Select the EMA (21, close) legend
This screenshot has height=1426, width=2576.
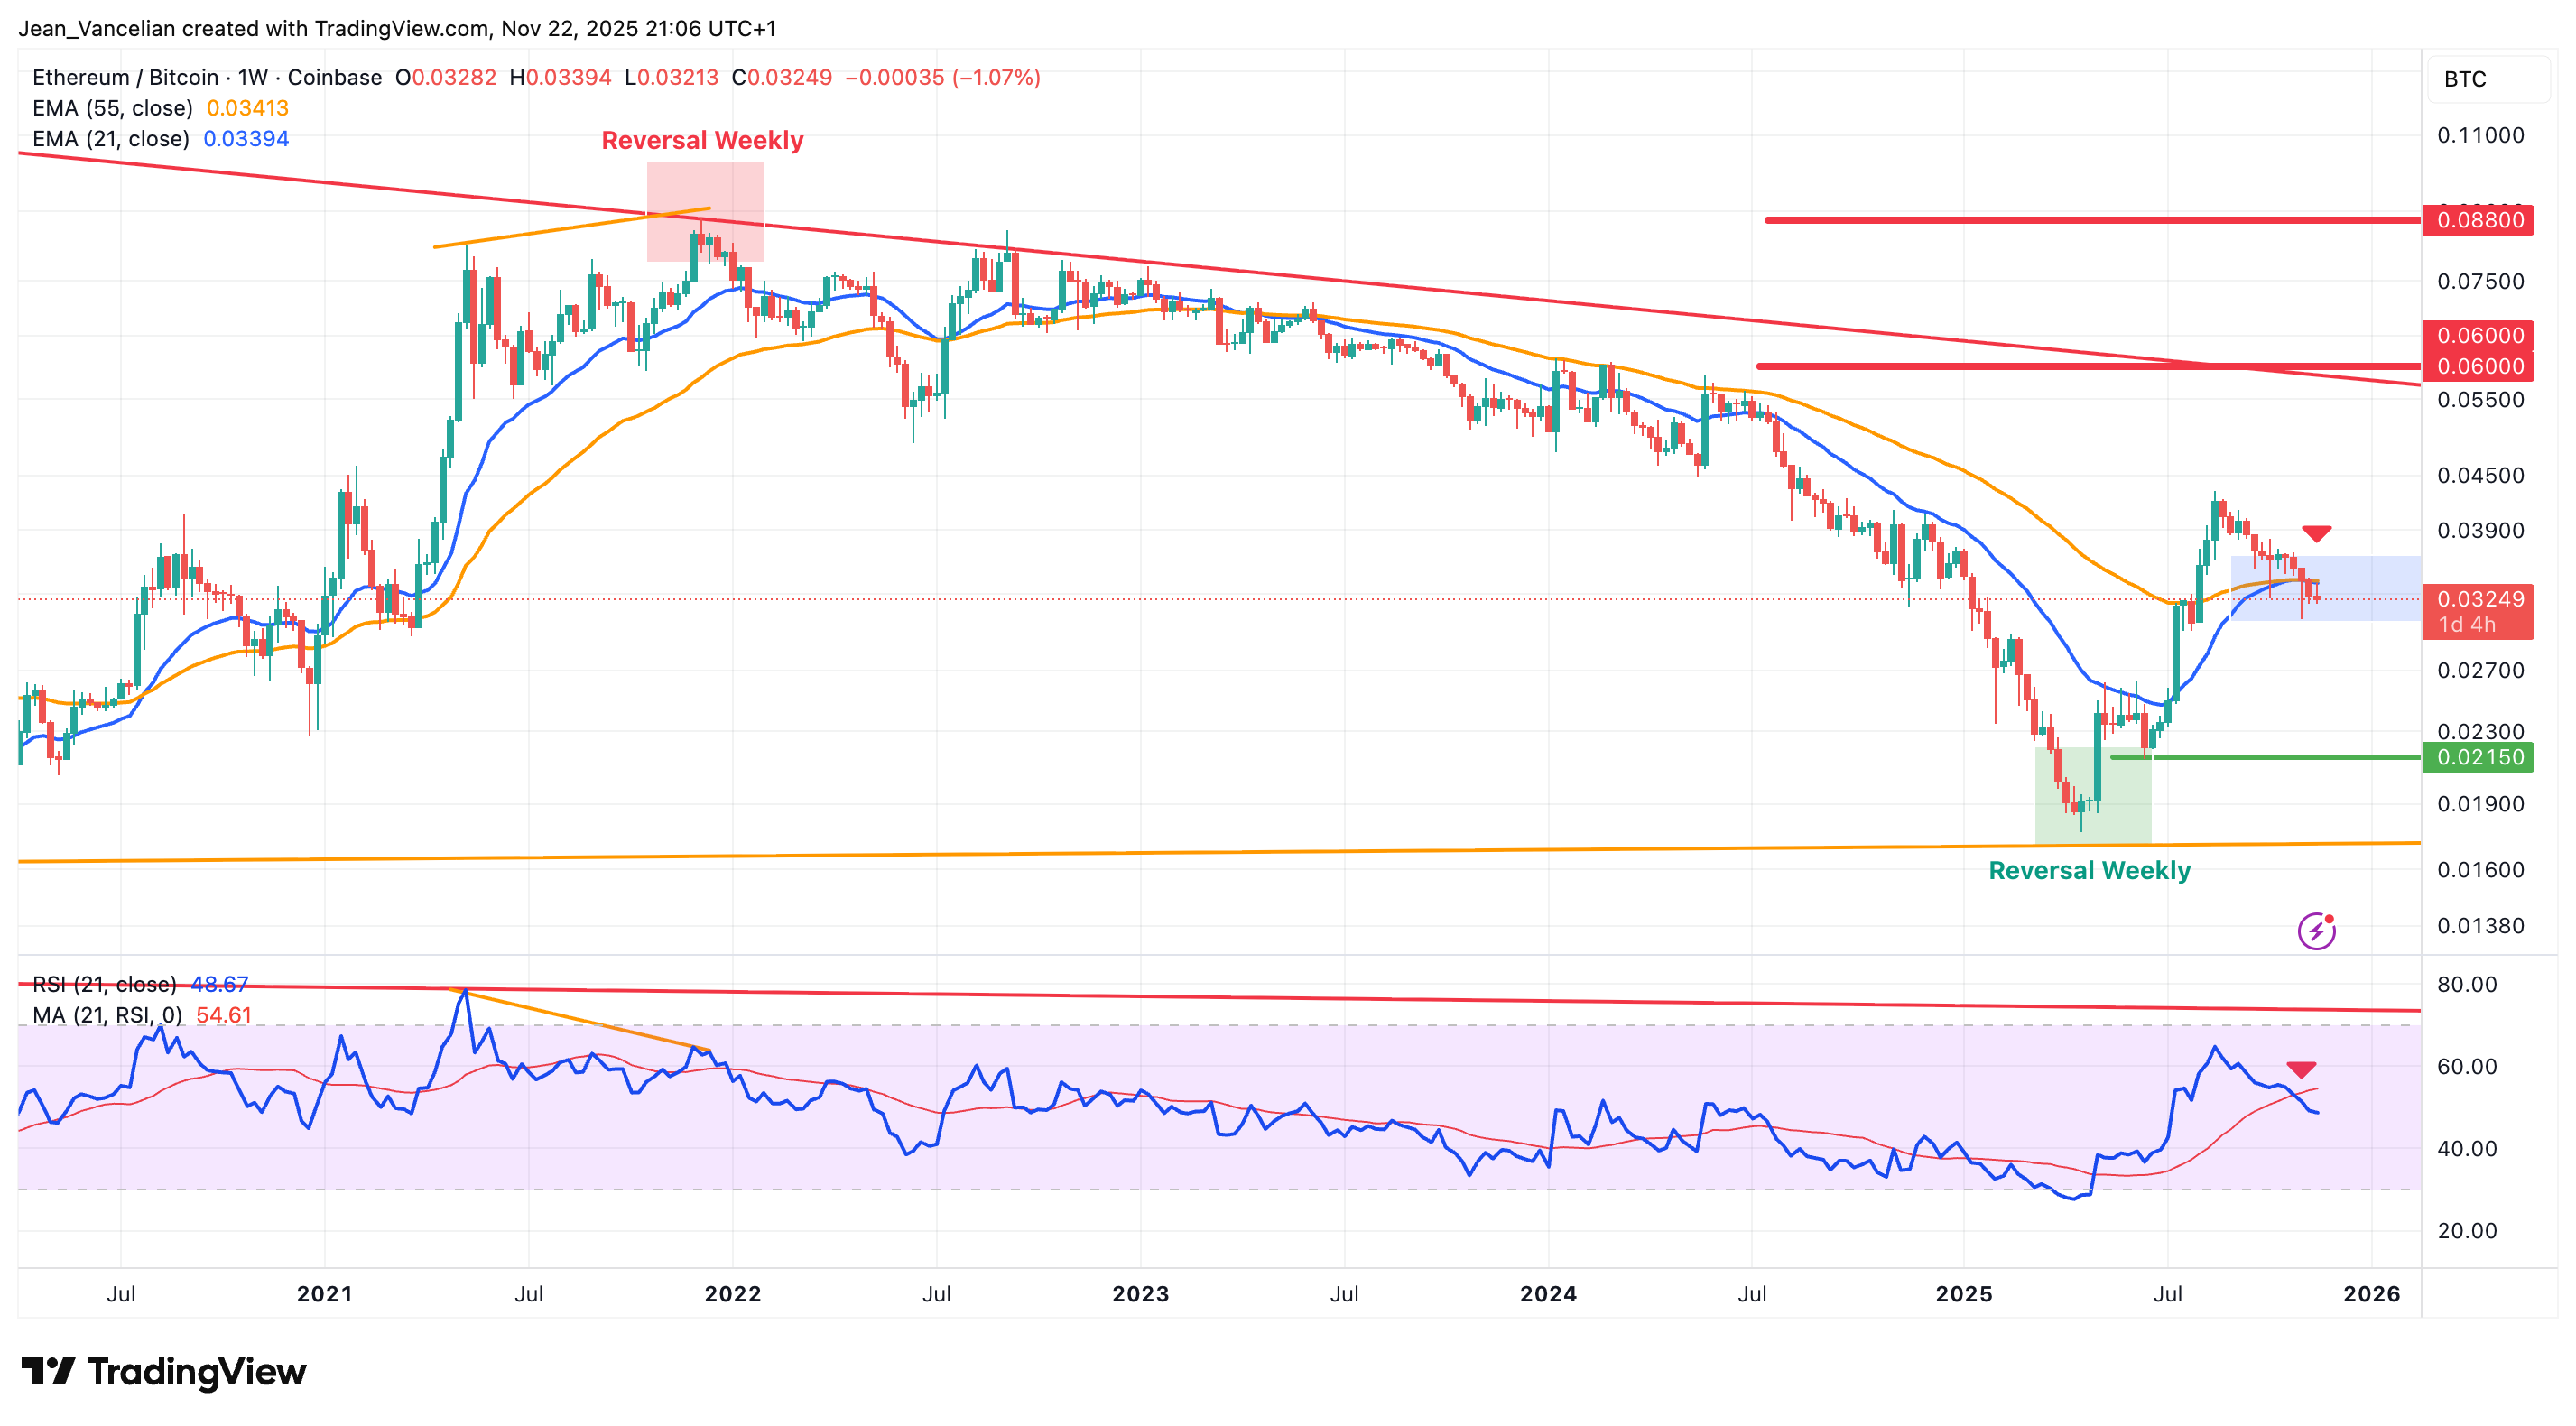pos(110,139)
